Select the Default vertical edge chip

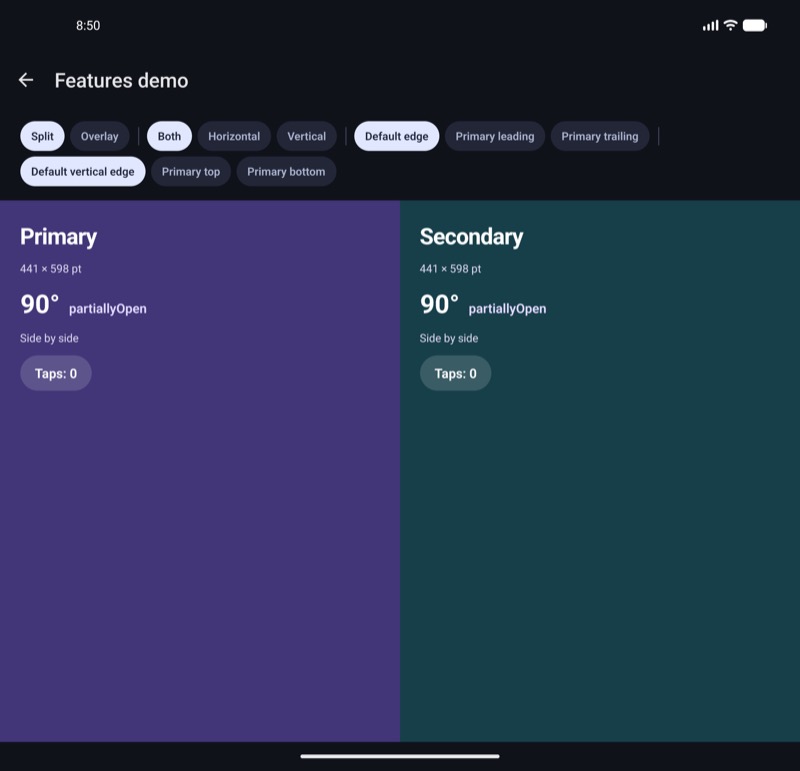(83, 171)
